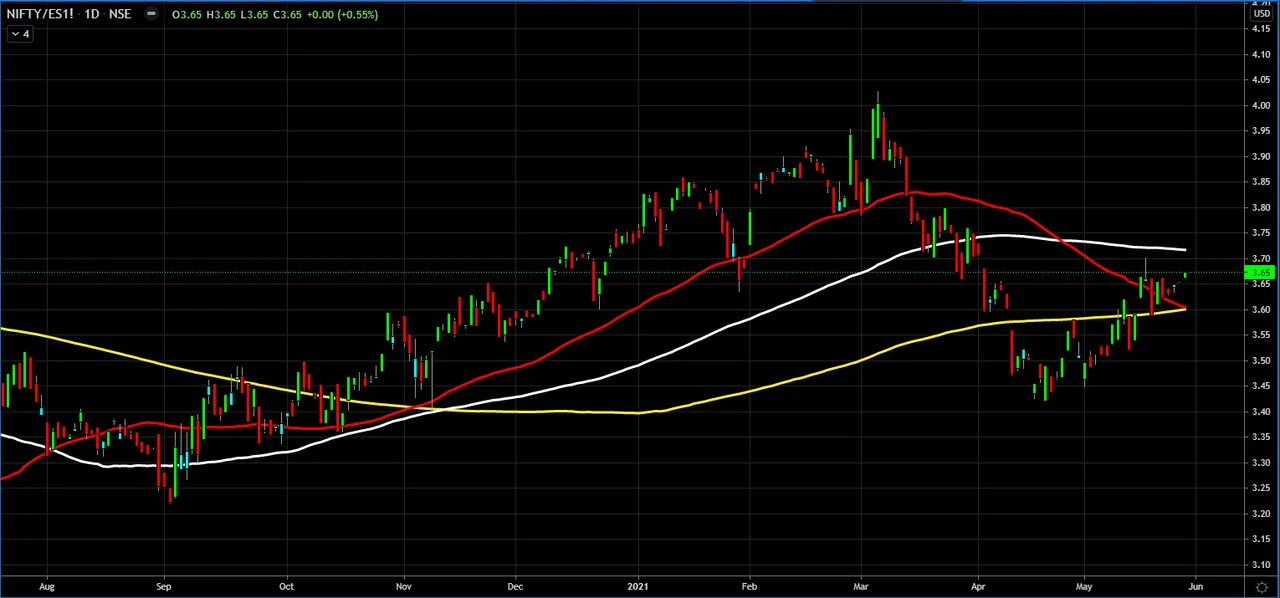The height and width of the screenshot is (598, 1280).
Task: Click the 2021 label on time axis
Action: pyautogui.click(x=640, y=587)
